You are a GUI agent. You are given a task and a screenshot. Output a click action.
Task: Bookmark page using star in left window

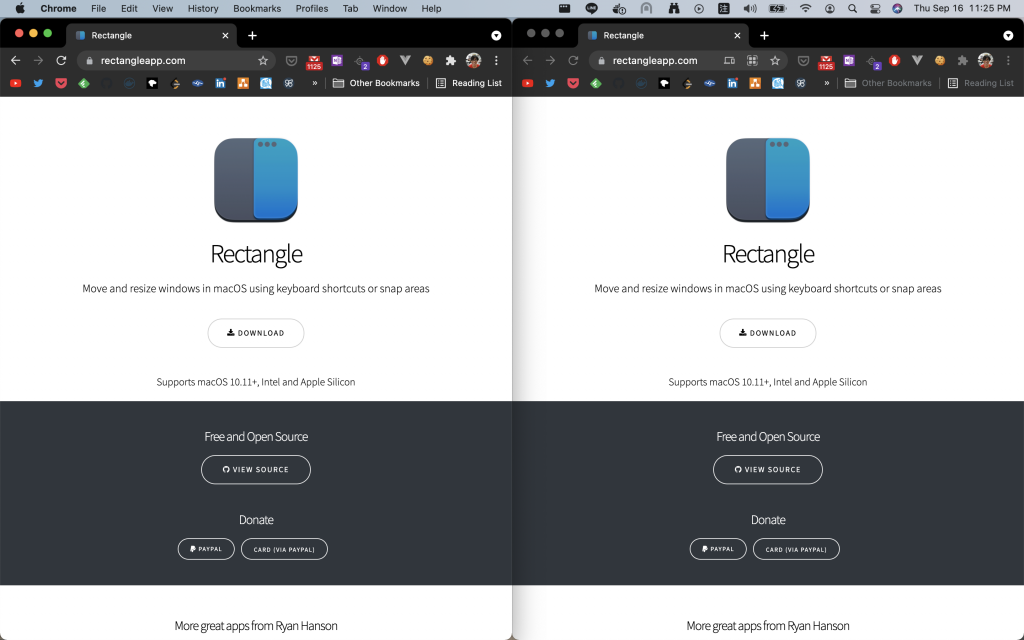263,61
